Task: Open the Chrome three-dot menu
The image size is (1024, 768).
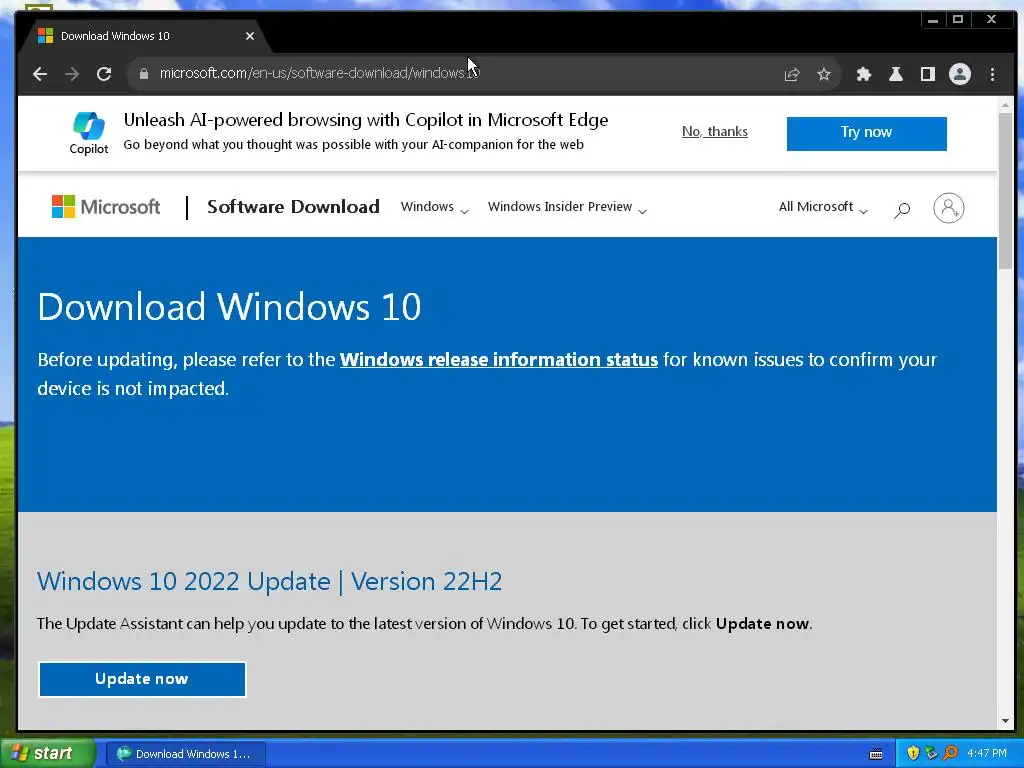Action: (992, 74)
